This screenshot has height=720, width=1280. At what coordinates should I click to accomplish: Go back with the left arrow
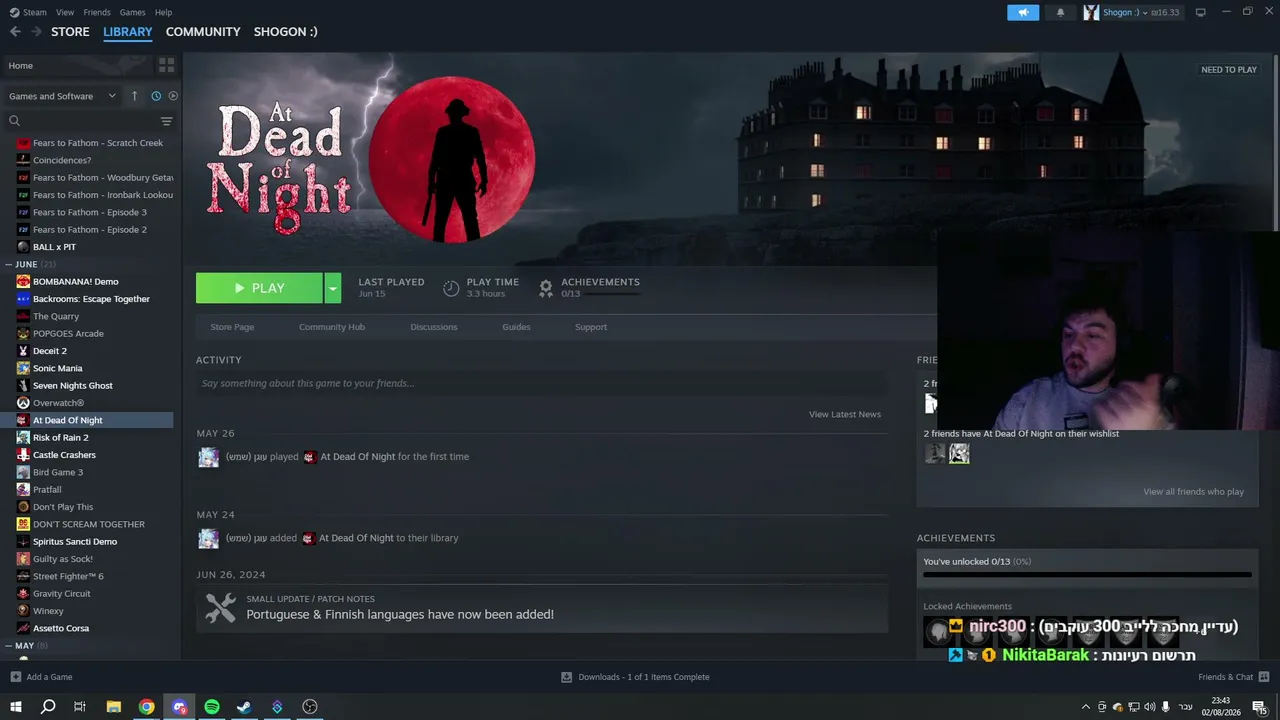(15, 32)
